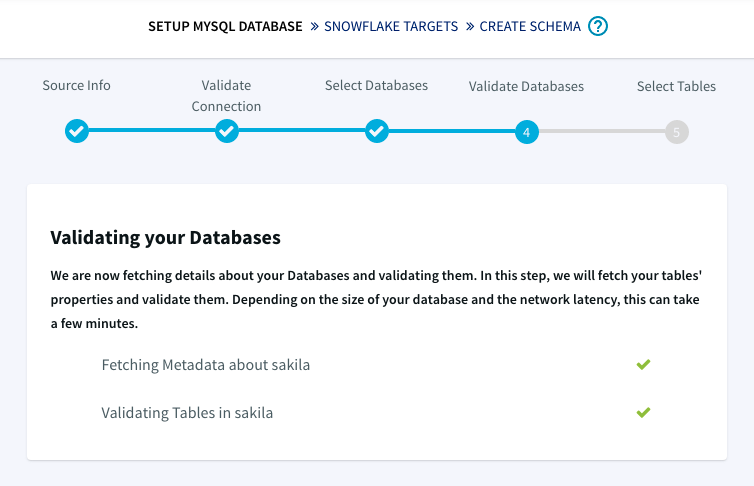This screenshot has width=754, height=486.
Task: Open the SNOWFLAKE TARGETS breadcrumb link
Action: pos(391,26)
